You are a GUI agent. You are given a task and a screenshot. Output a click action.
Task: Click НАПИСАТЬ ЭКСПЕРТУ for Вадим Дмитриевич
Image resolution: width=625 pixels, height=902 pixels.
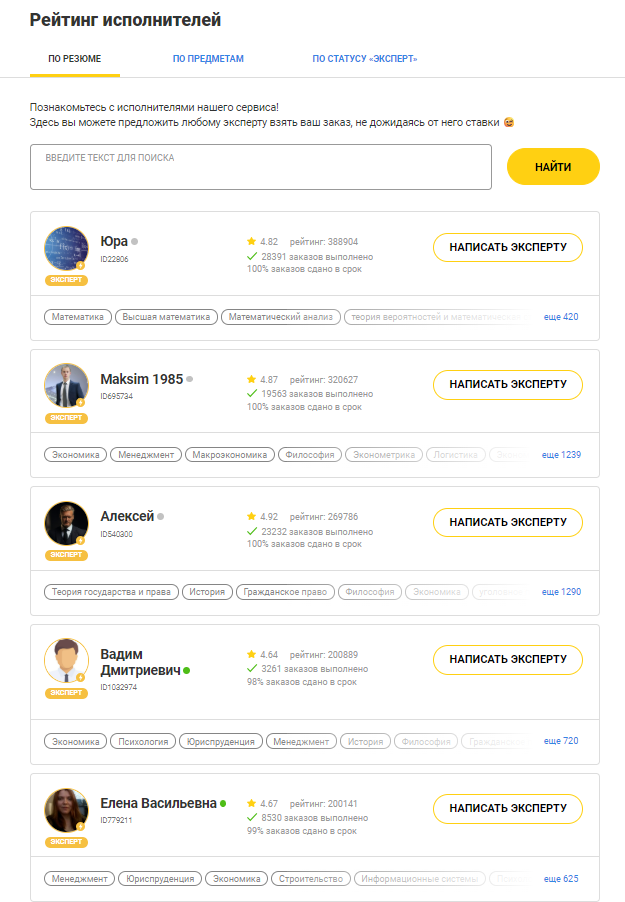pyautogui.click(x=508, y=659)
